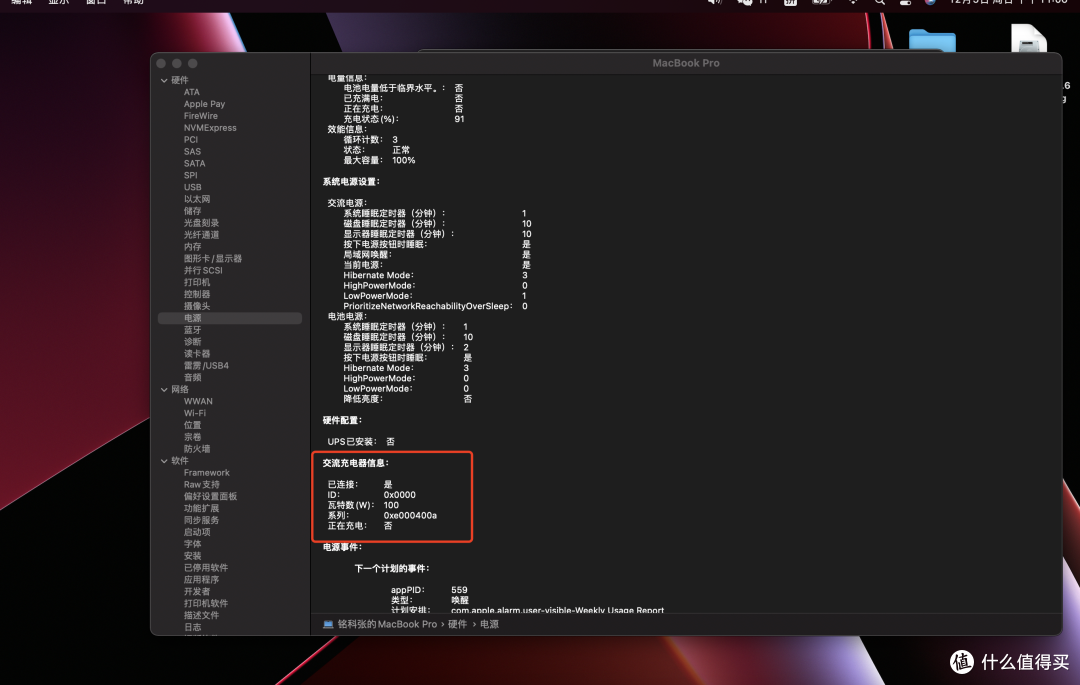Select NVMExpress in the sidebar
Viewport: 1080px width, 685px height.
[x=209, y=128]
